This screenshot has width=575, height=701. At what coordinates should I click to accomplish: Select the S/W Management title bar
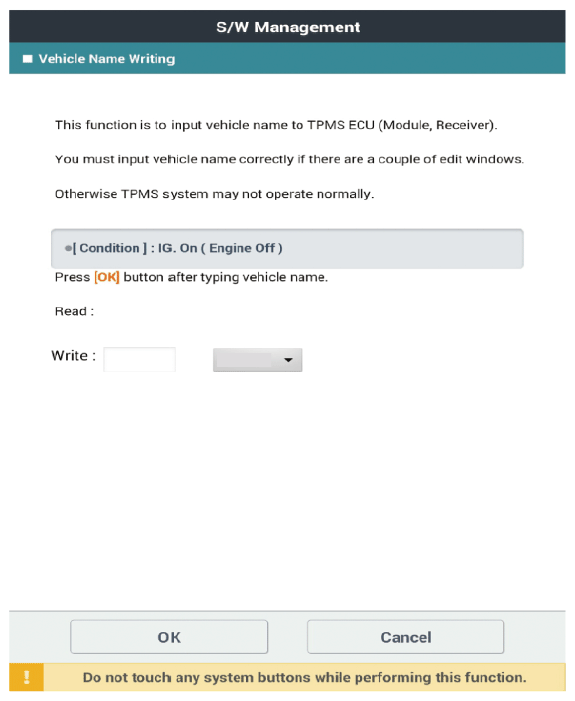pos(288,27)
